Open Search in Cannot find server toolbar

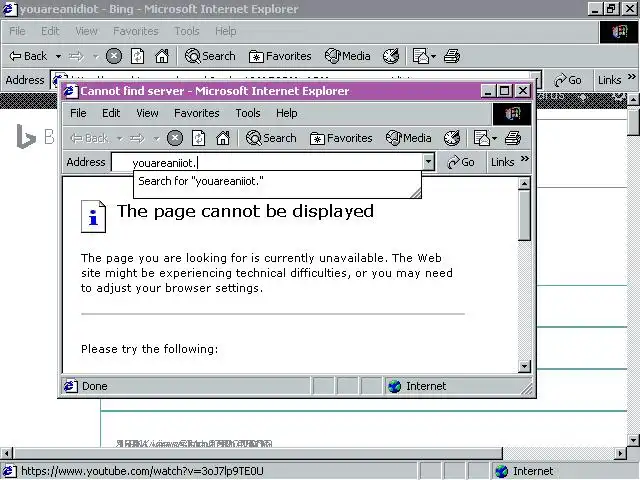(x=271, y=138)
